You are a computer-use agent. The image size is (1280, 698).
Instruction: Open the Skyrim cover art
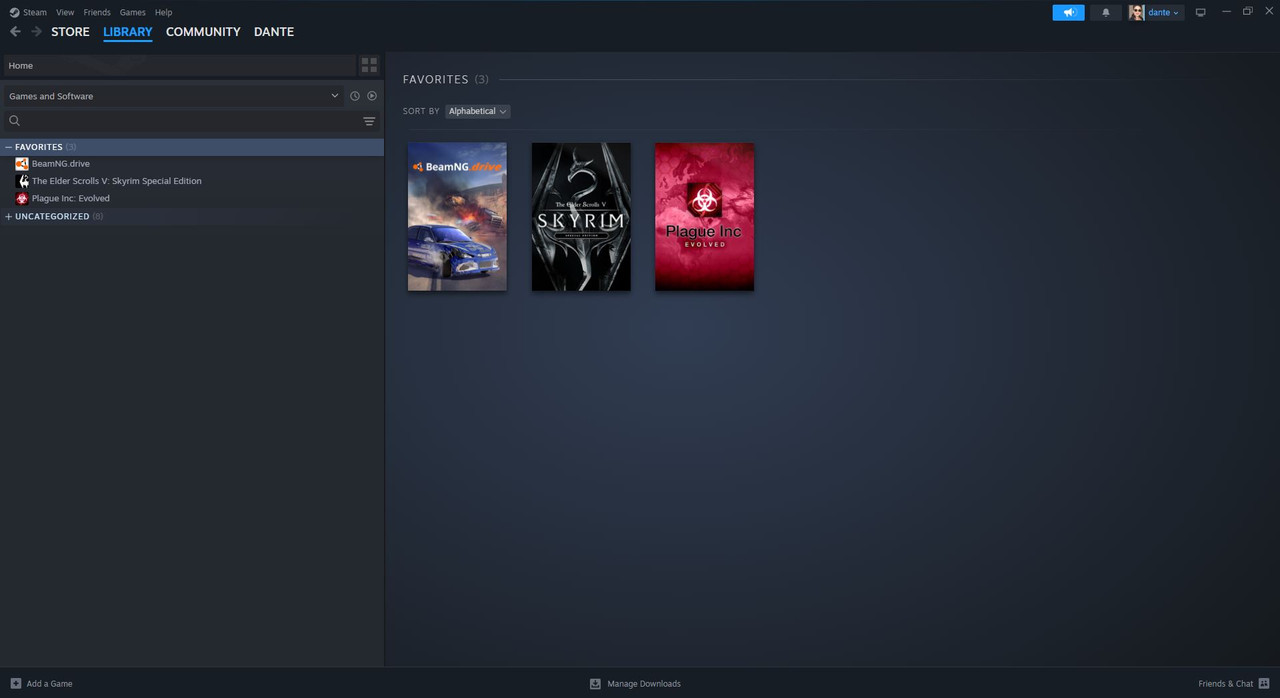(x=581, y=217)
